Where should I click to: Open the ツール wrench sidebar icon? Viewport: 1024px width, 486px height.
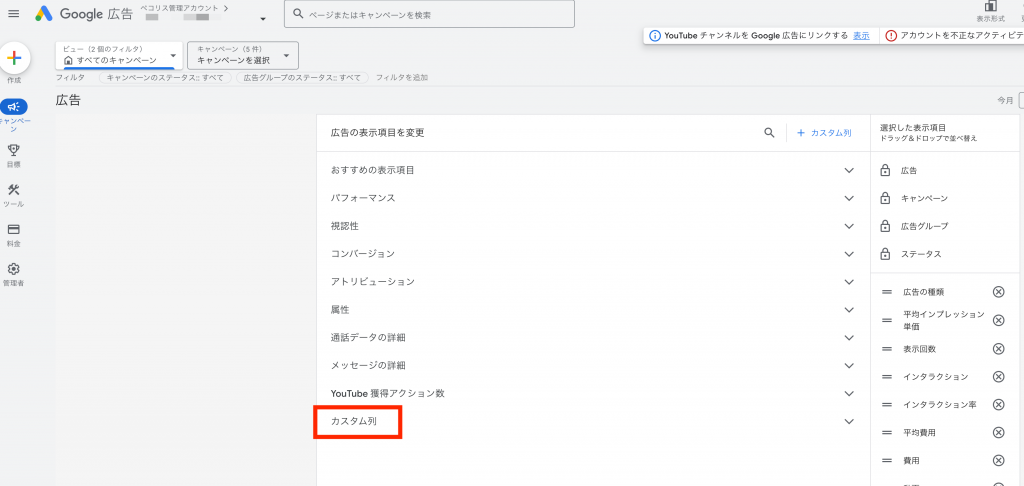(x=14, y=190)
